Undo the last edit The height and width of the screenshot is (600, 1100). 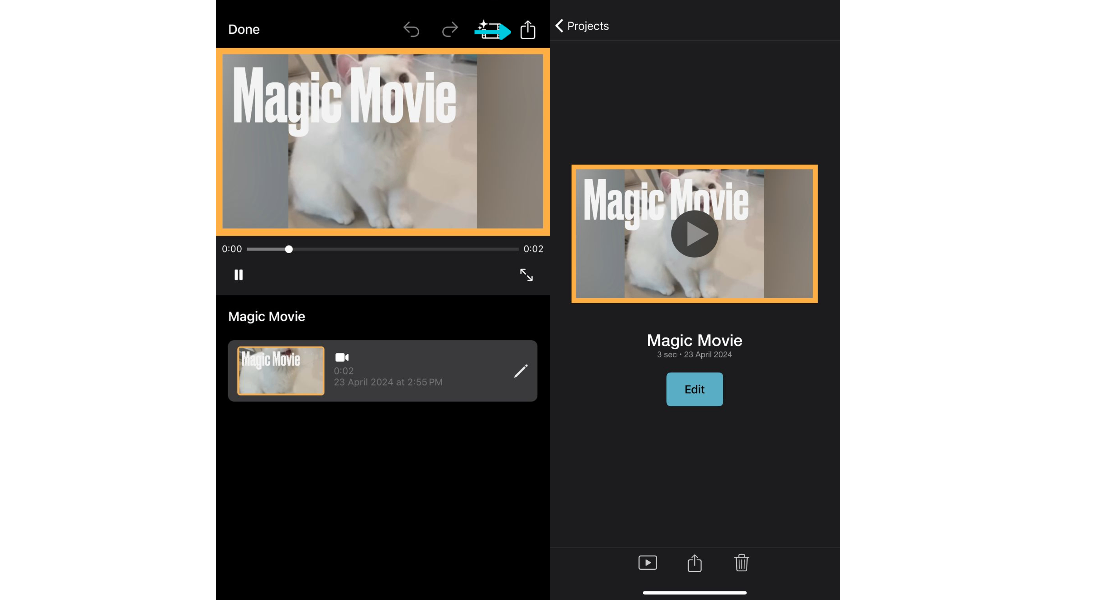[412, 29]
